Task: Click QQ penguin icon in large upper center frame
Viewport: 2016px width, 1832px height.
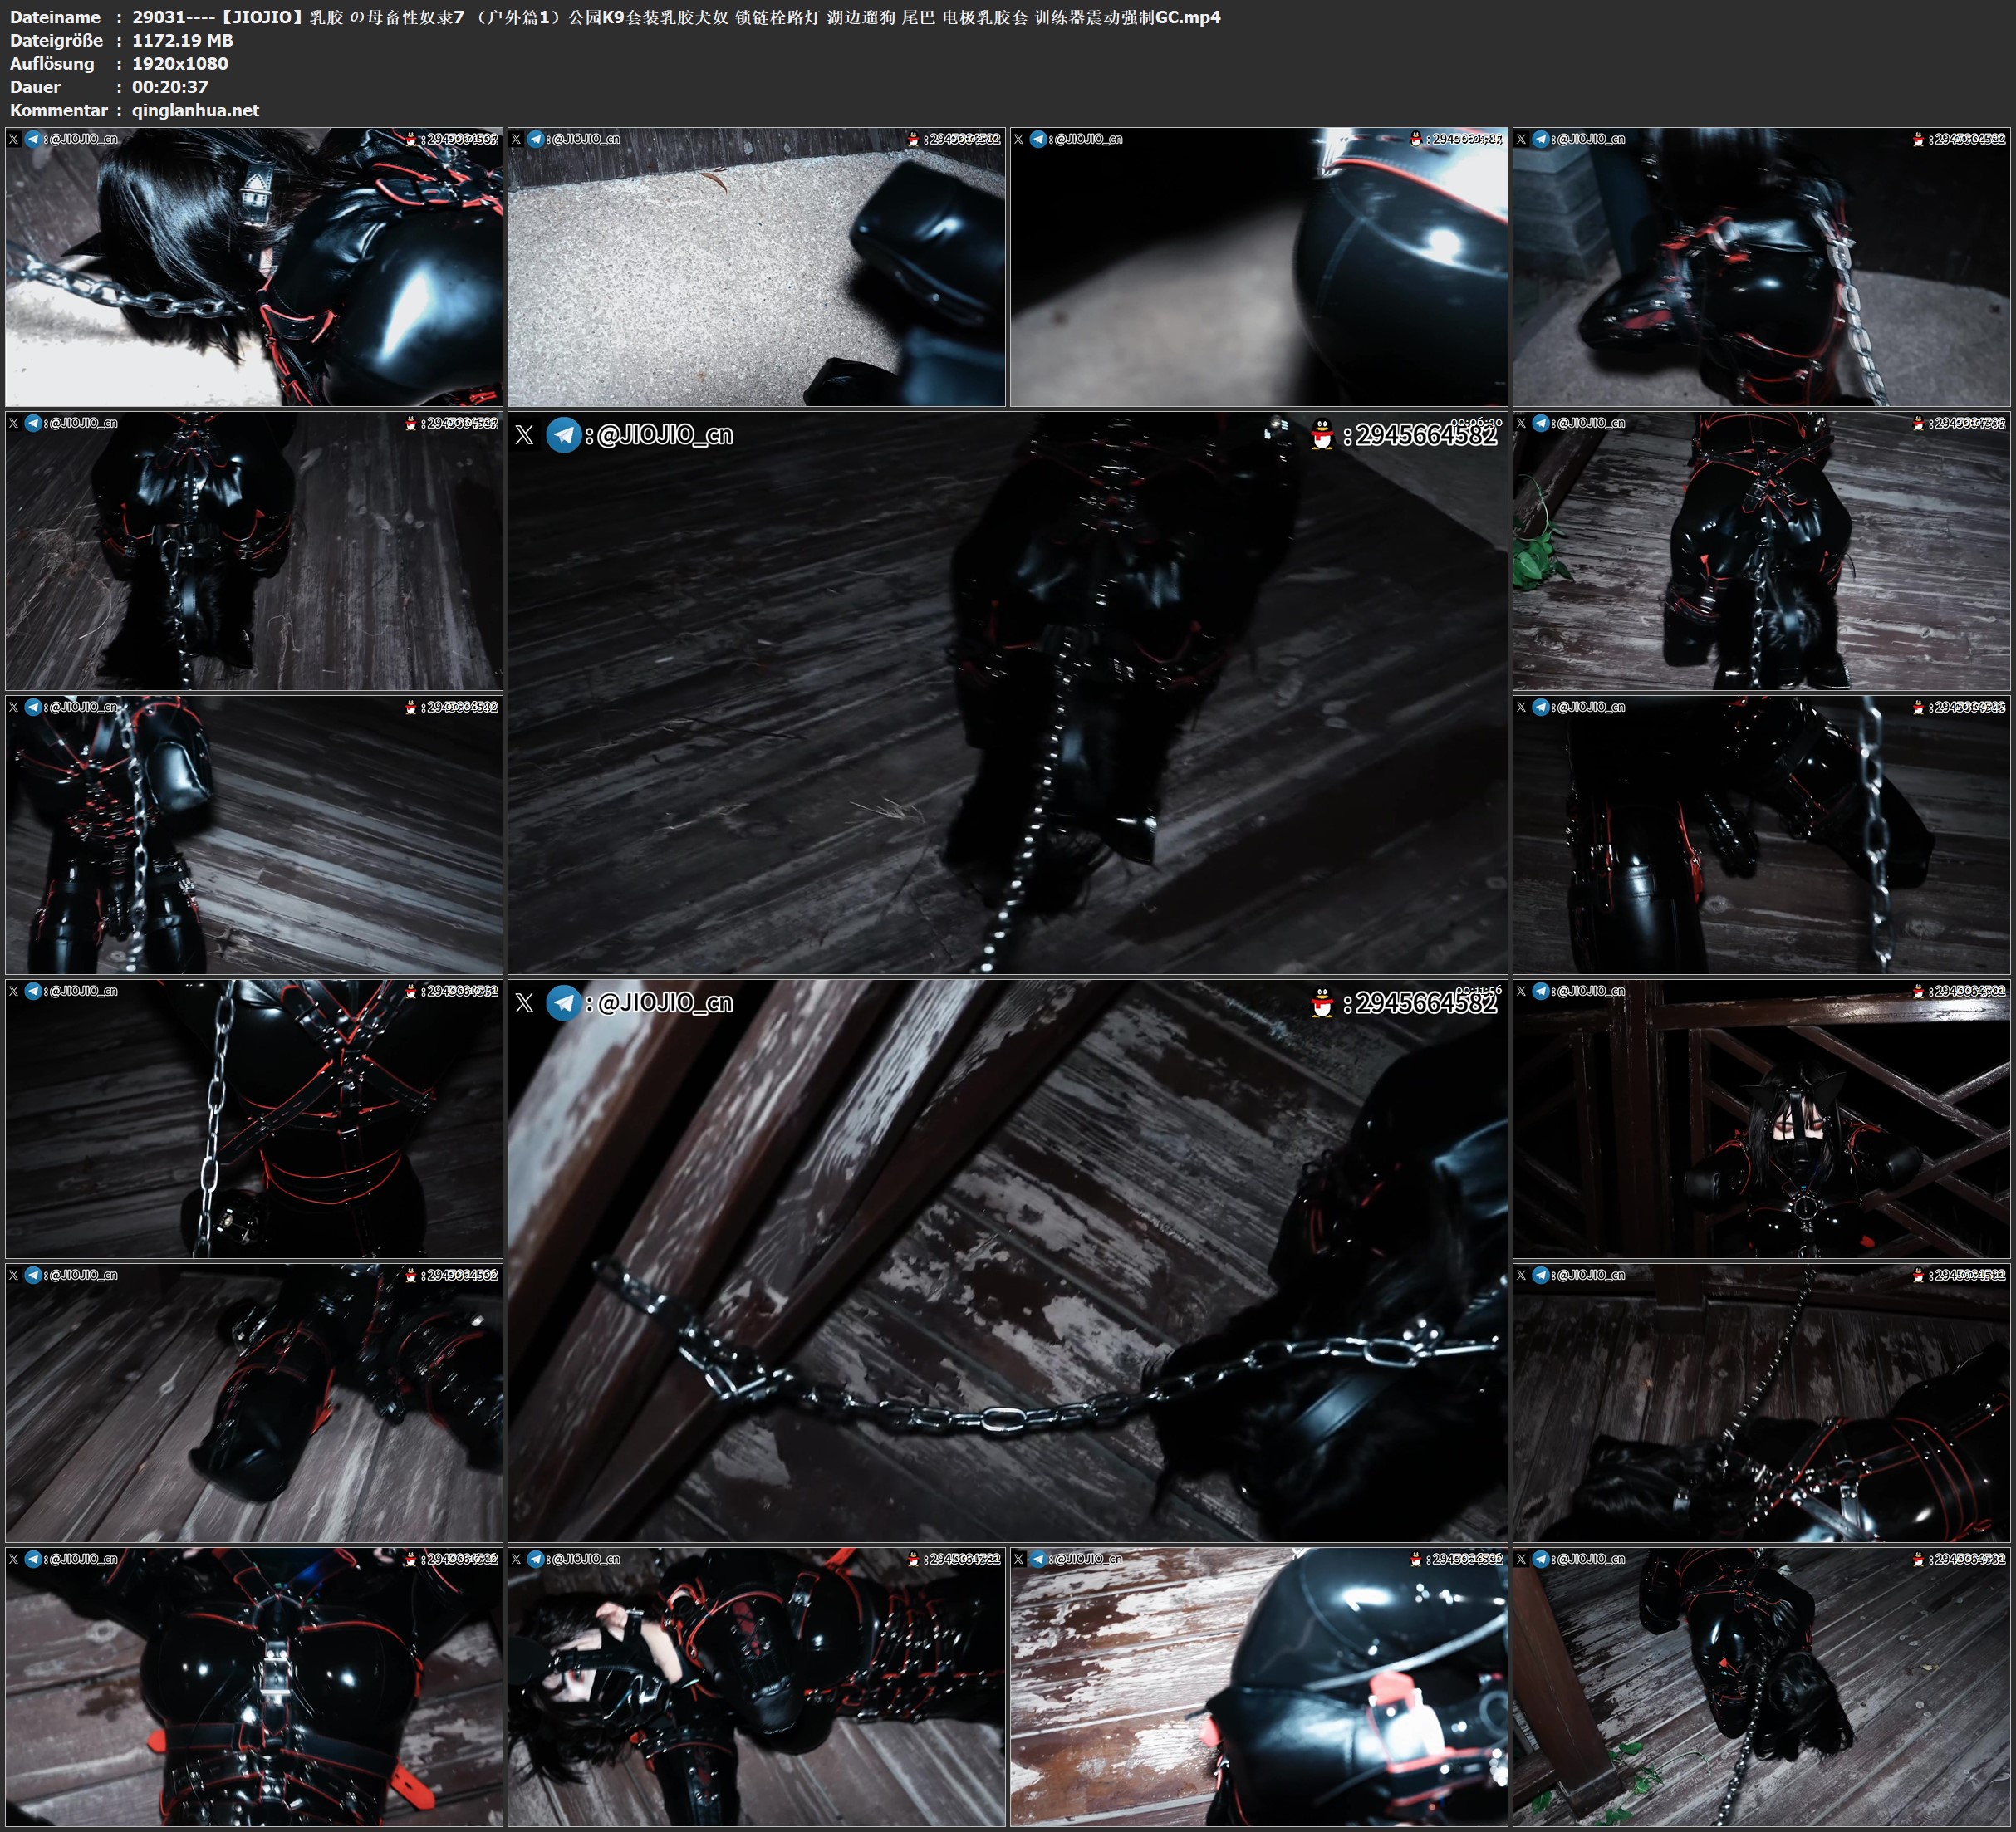Action: (1322, 435)
